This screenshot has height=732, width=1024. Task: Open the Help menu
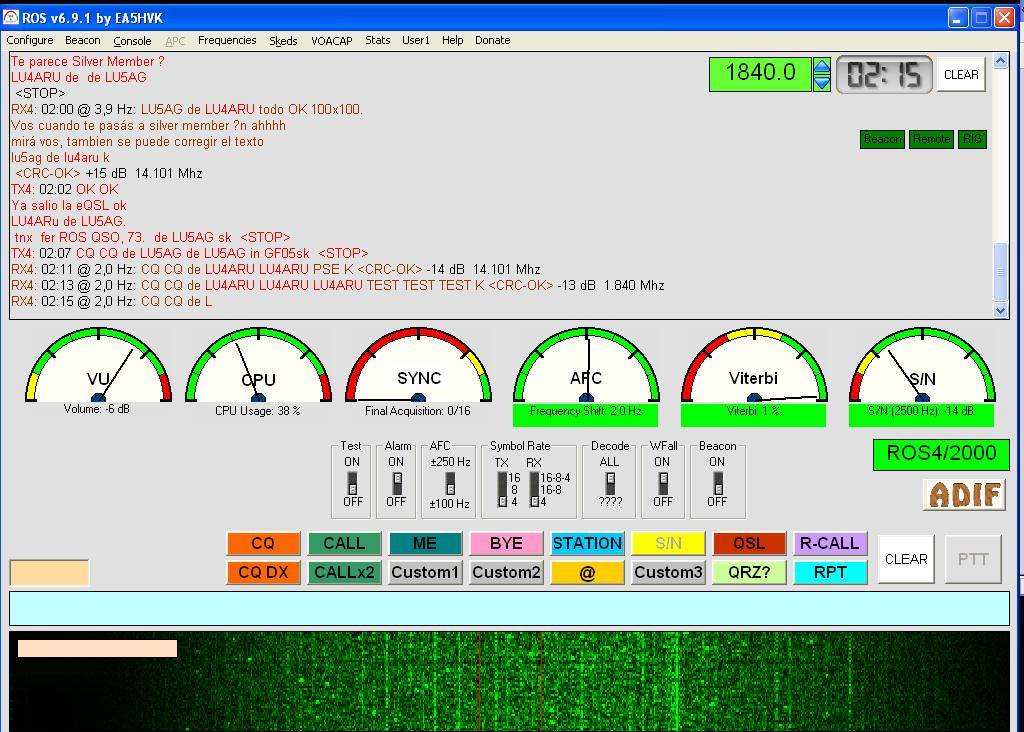(x=453, y=40)
